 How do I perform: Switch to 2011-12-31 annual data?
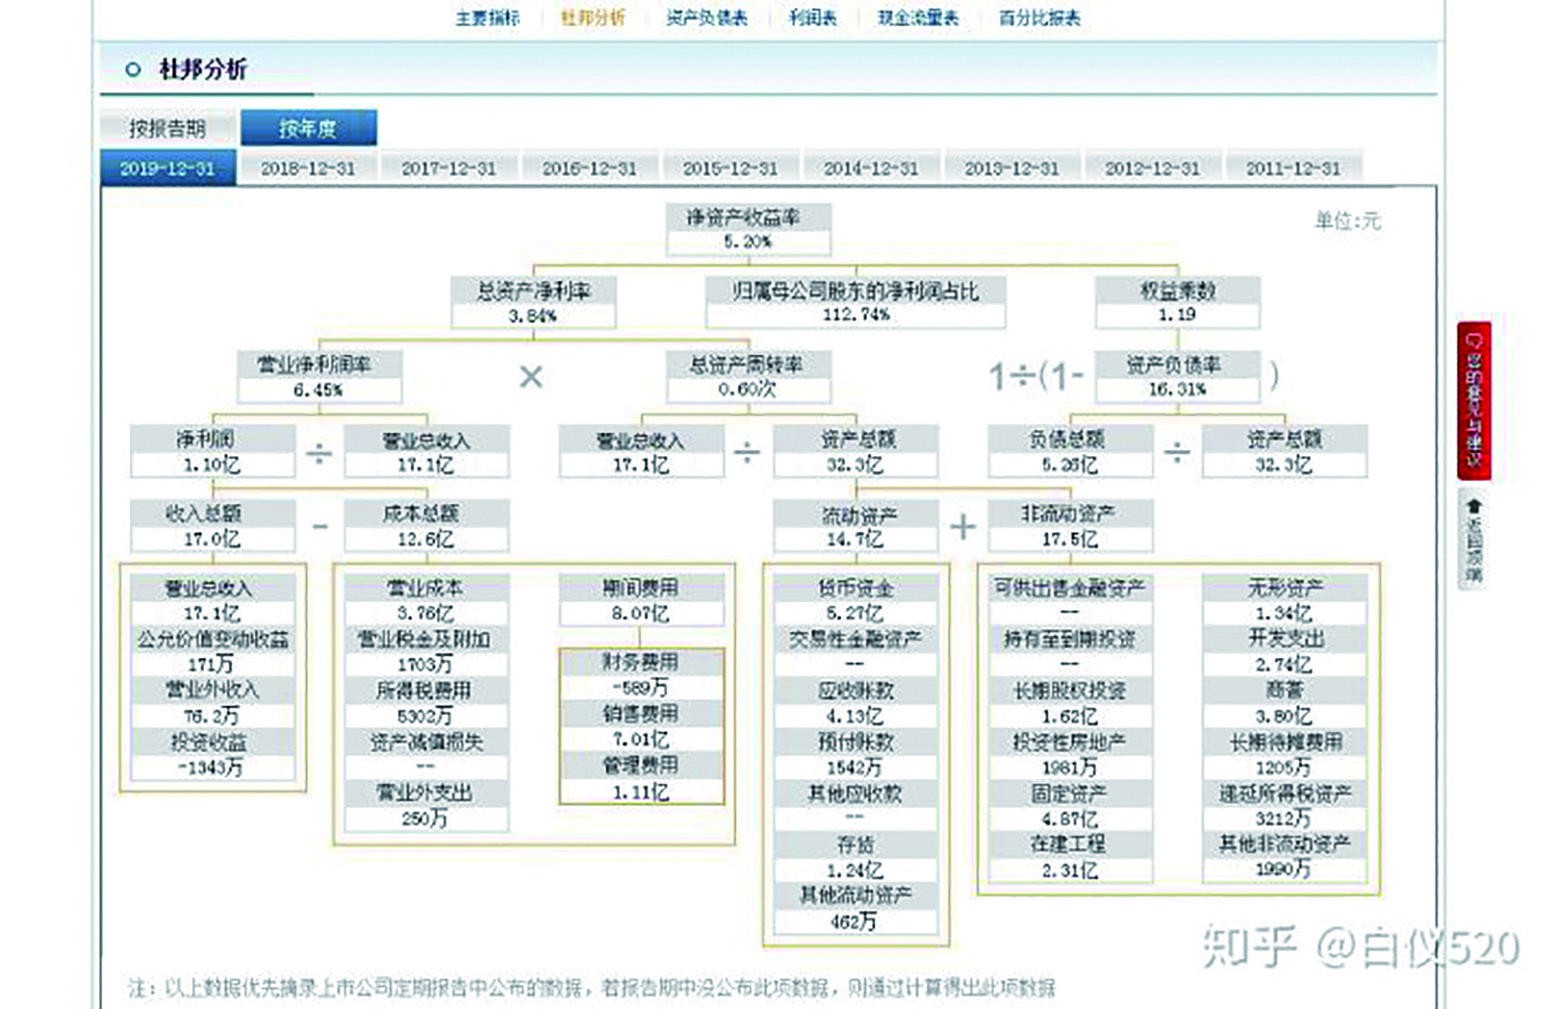click(x=1294, y=168)
